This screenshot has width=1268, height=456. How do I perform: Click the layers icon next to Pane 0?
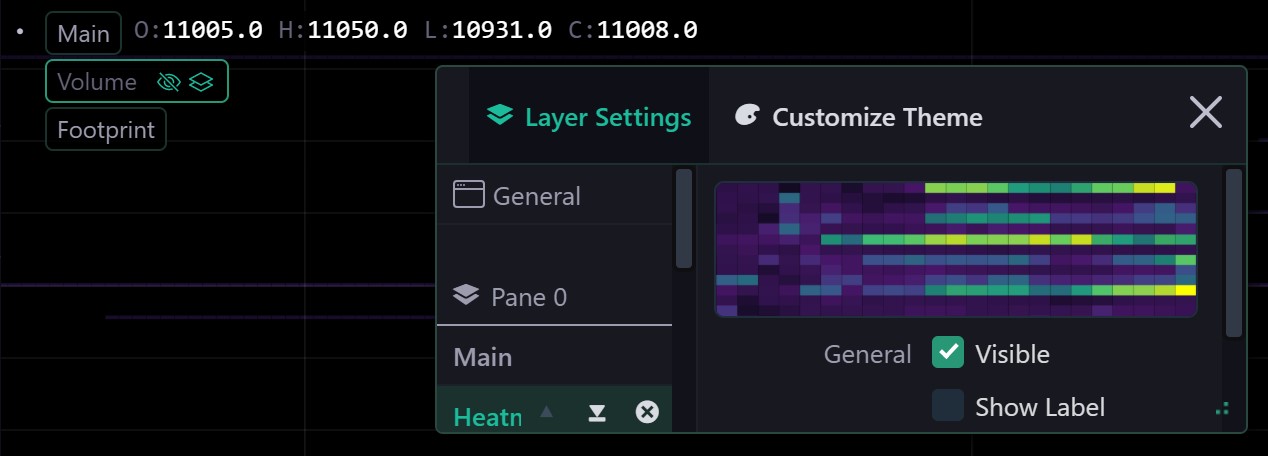pos(466,295)
